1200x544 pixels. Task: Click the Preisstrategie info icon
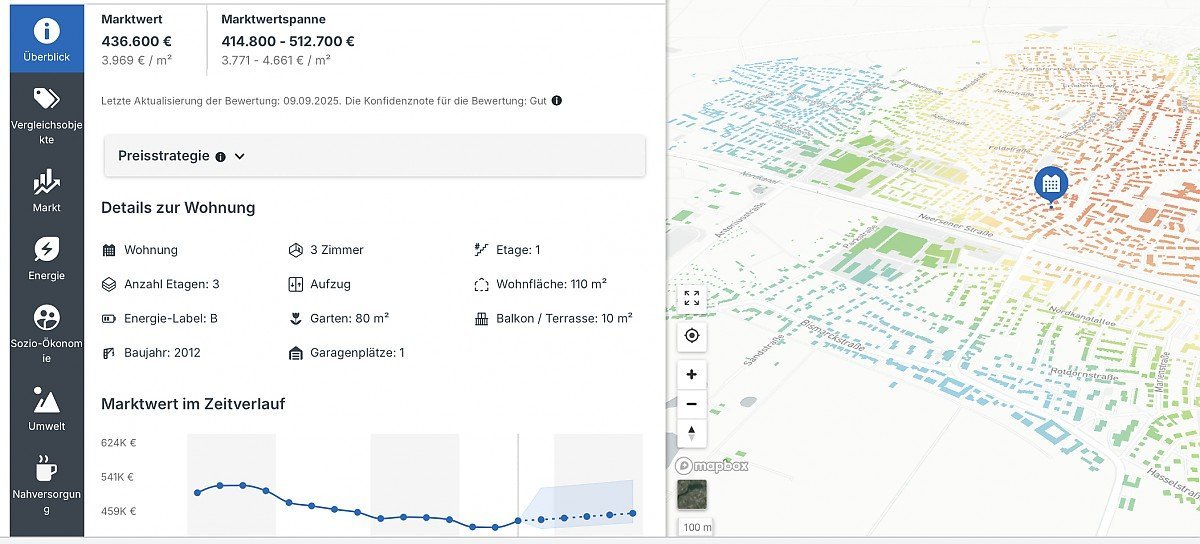click(x=221, y=157)
